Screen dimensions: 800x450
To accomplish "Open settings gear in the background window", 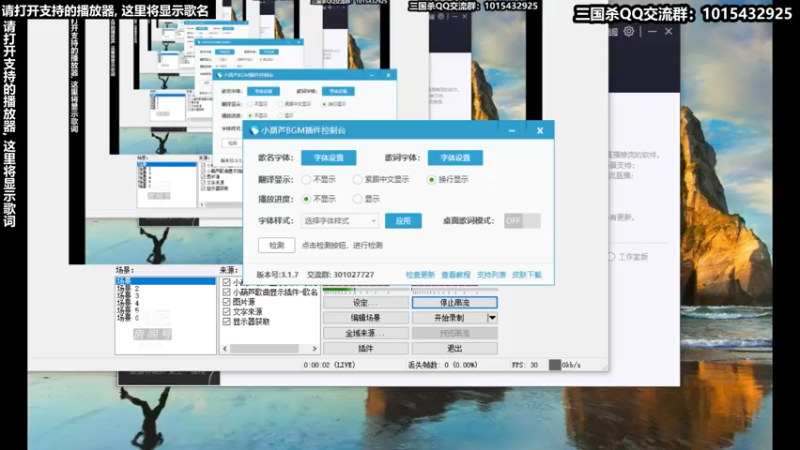I will click(629, 32).
